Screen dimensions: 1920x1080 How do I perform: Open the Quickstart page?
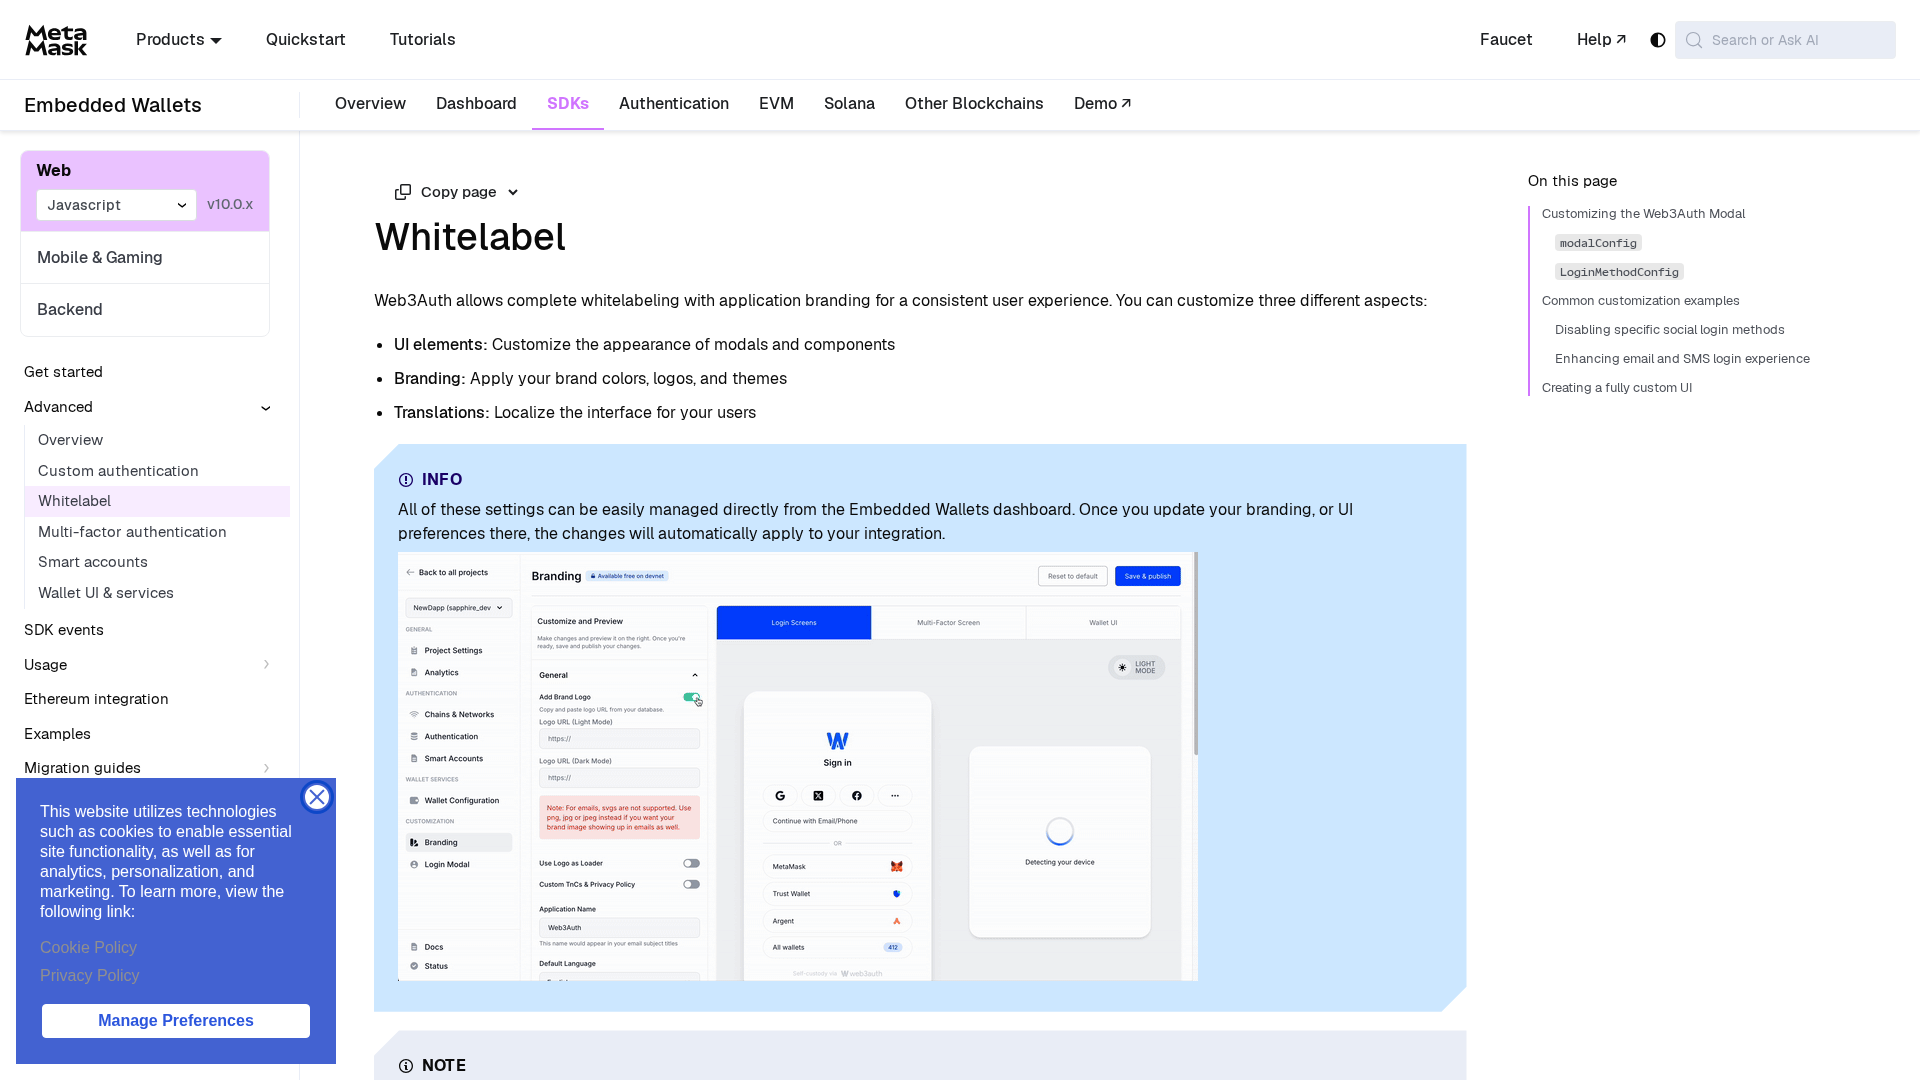pos(306,40)
